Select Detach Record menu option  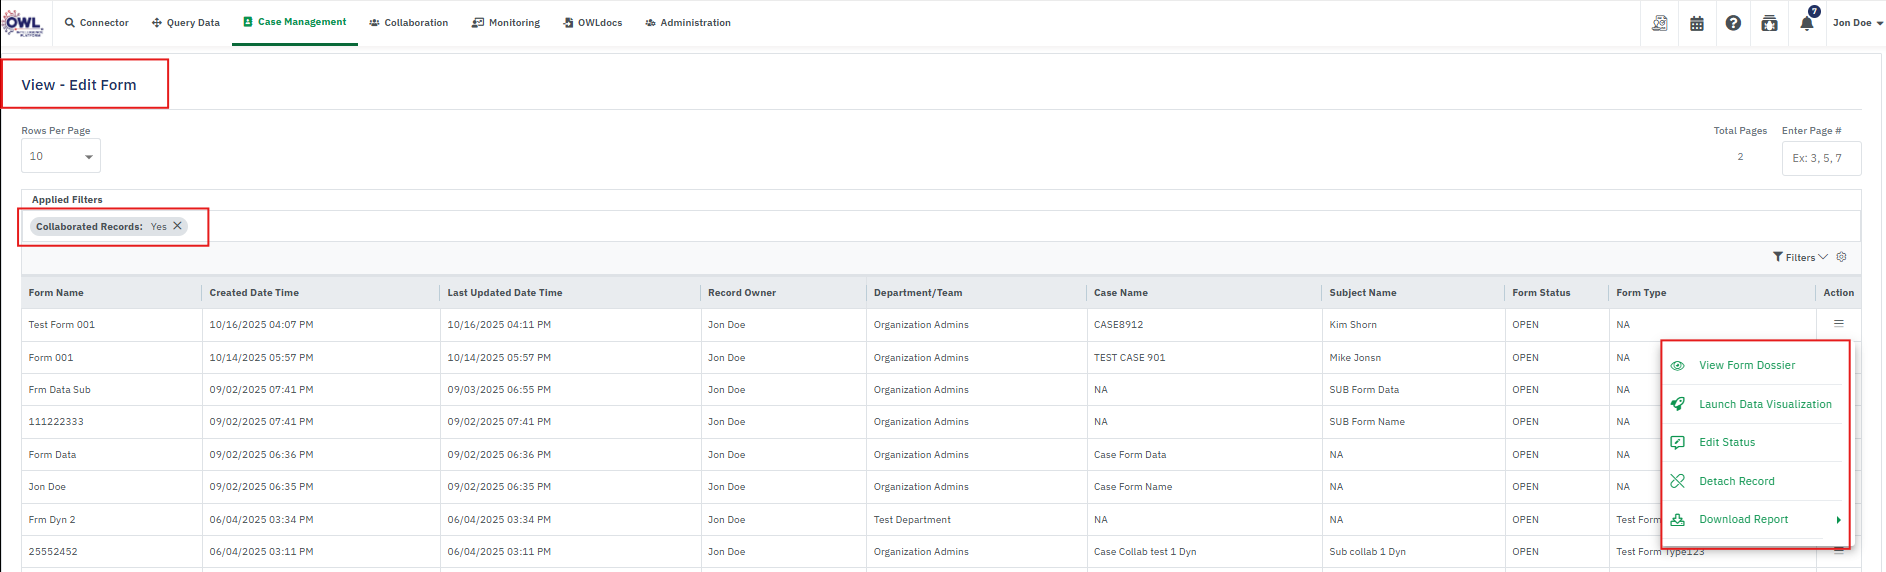1736,481
